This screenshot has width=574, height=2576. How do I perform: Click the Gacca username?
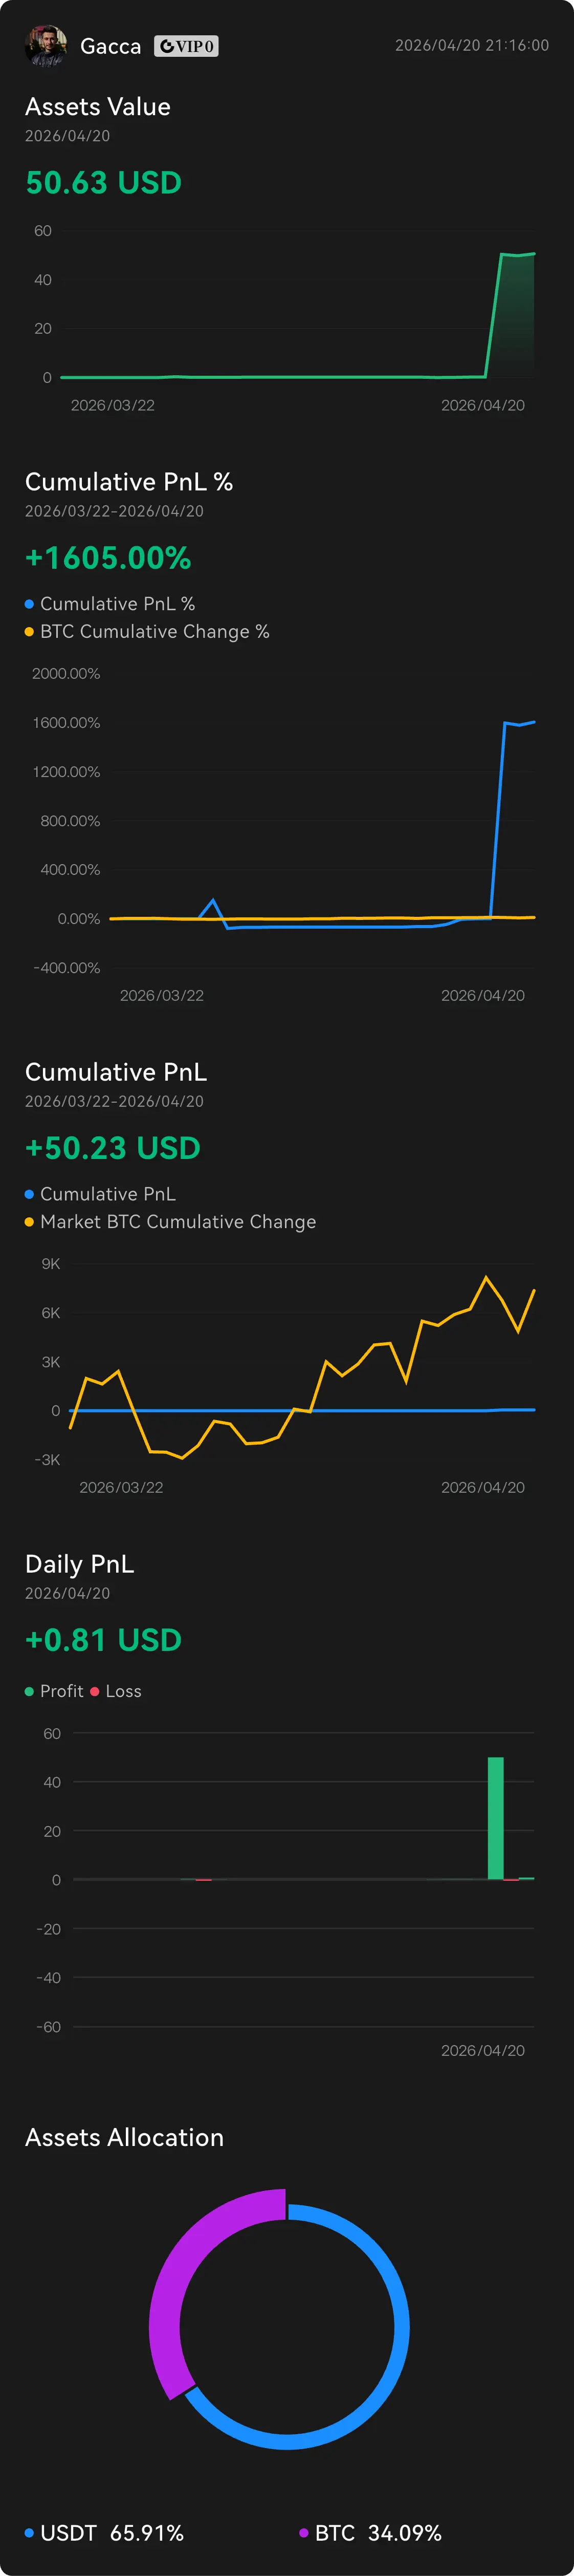pos(110,47)
